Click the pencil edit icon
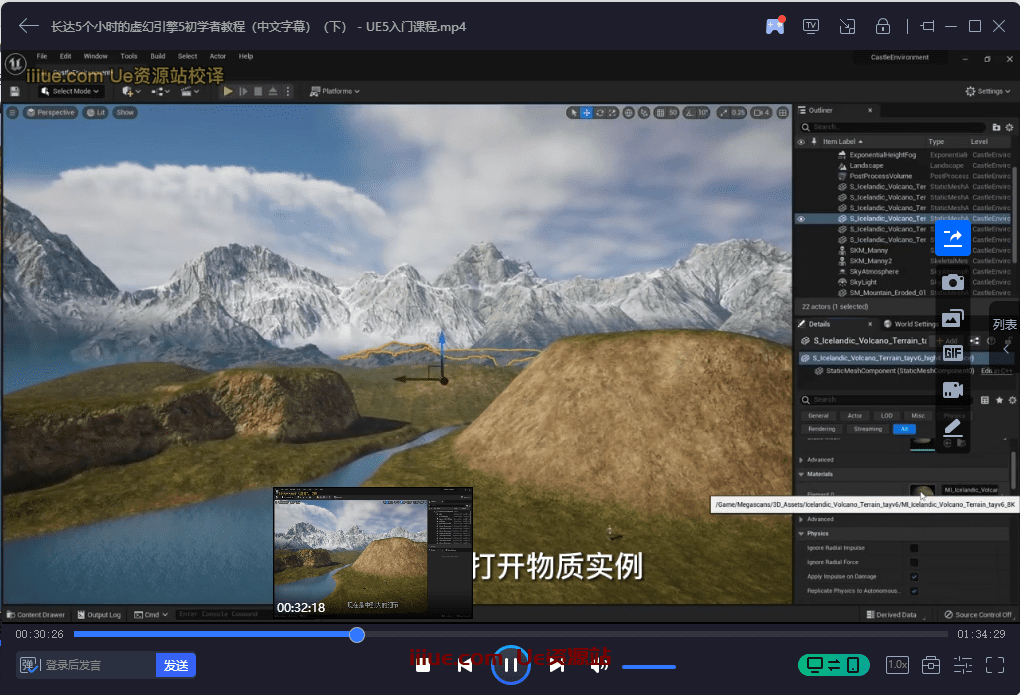 pyautogui.click(x=952, y=428)
